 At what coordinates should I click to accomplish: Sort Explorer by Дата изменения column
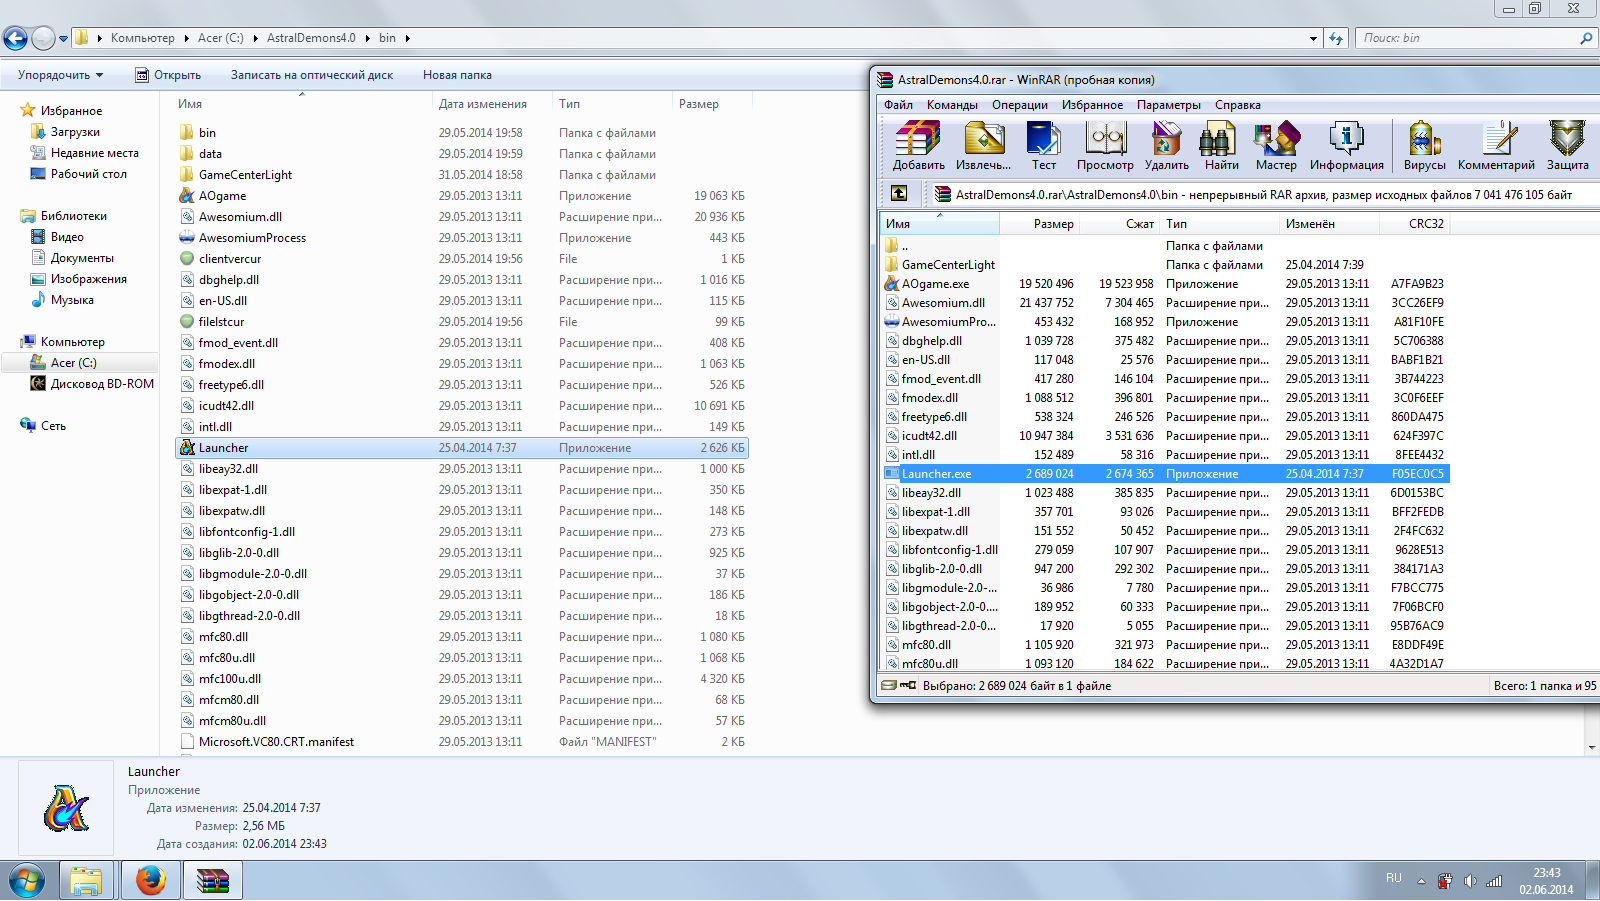[x=492, y=104]
